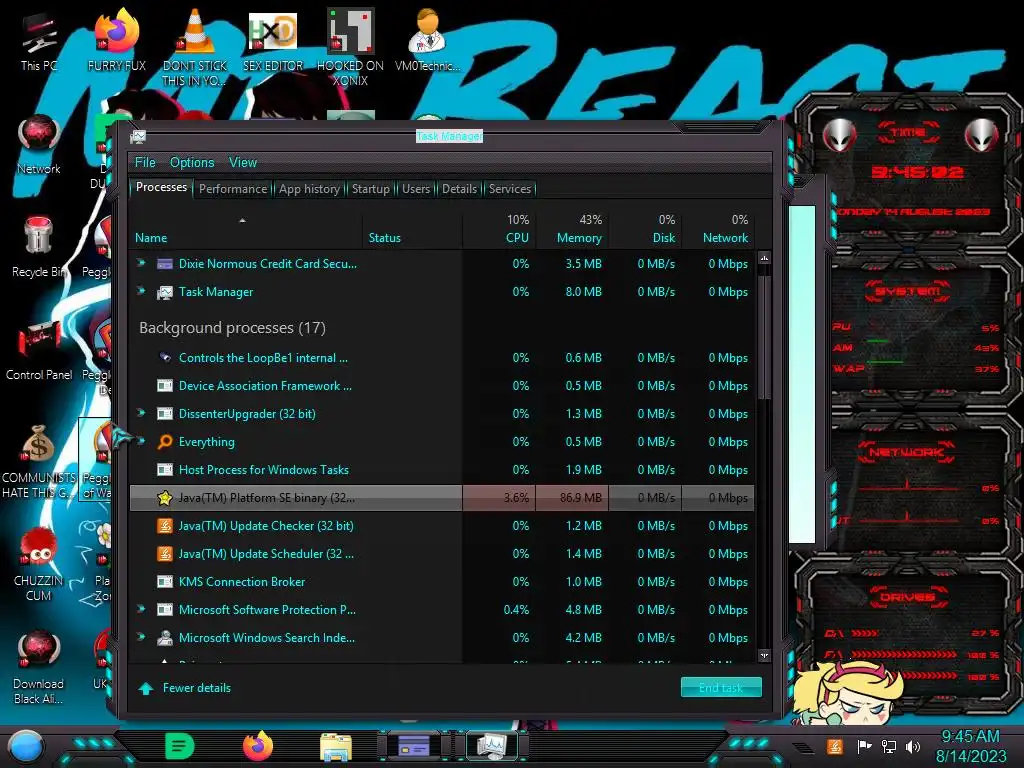Sort by the Disk column header
1024x768 pixels.
[646, 230]
